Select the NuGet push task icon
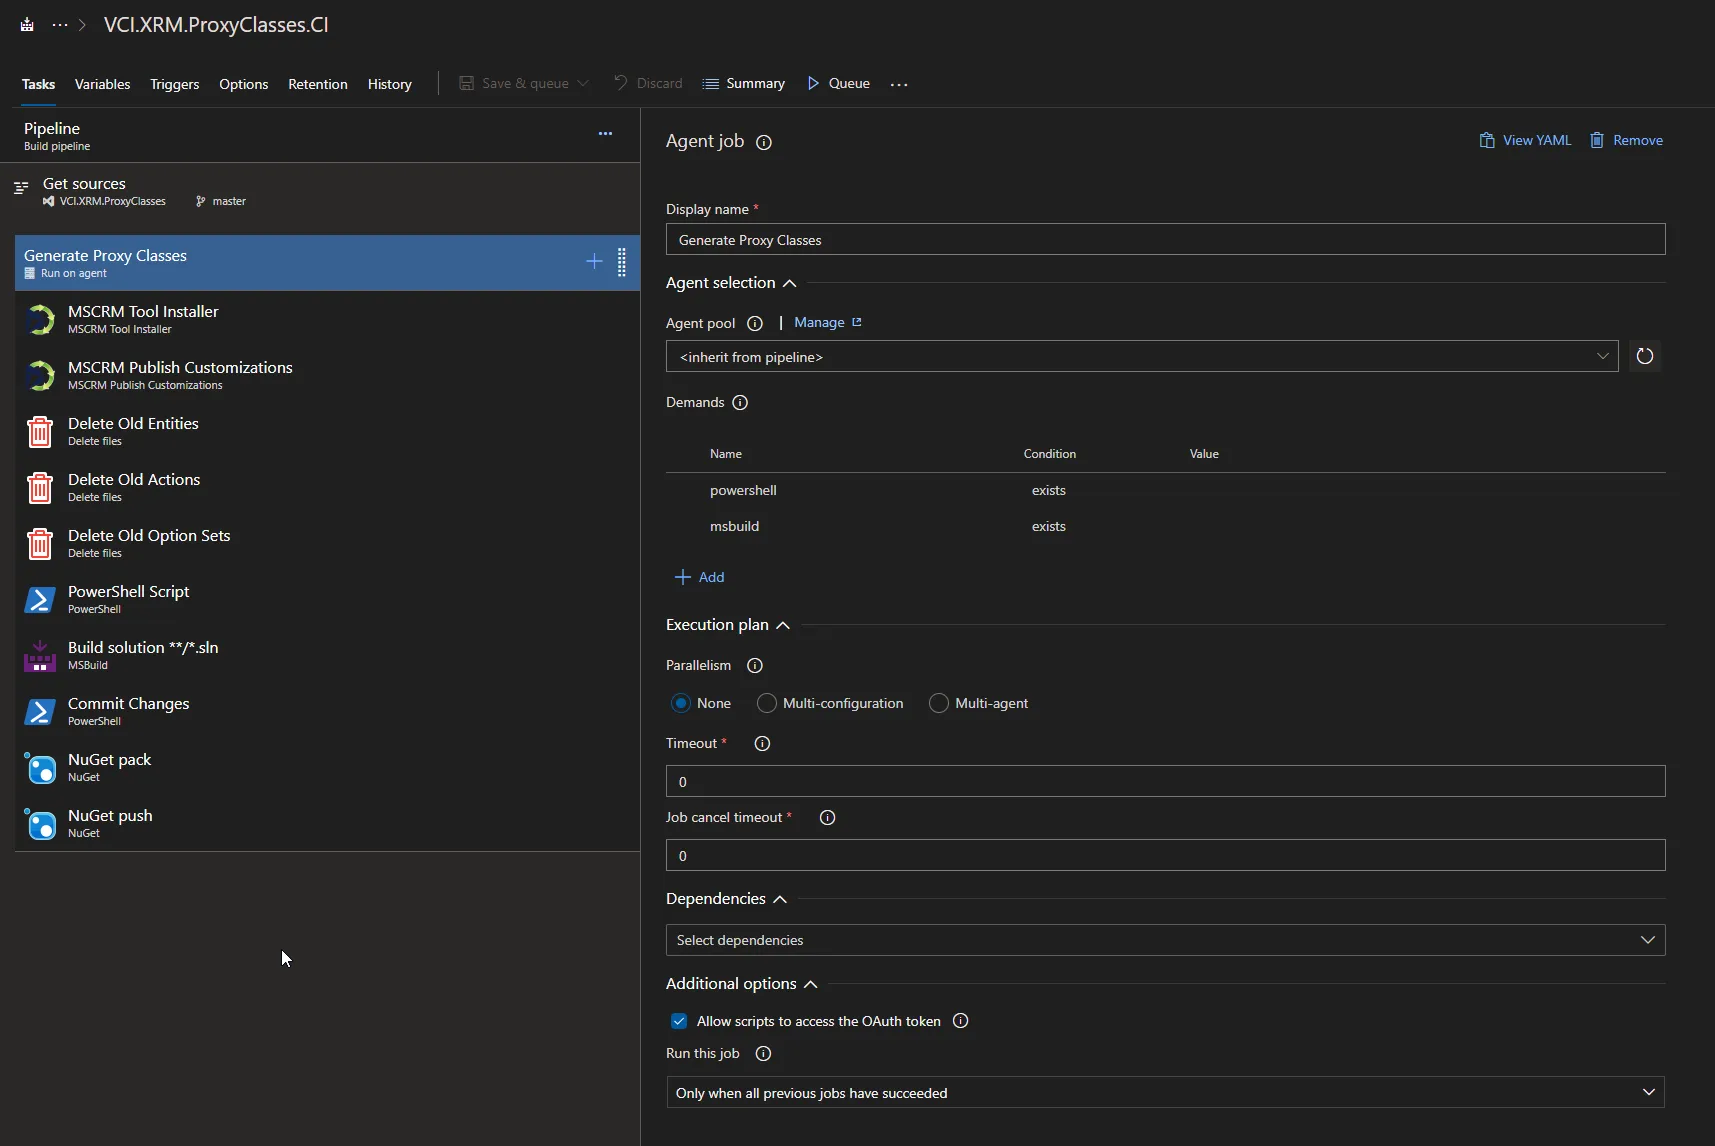The image size is (1715, 1146). [40, 824]
